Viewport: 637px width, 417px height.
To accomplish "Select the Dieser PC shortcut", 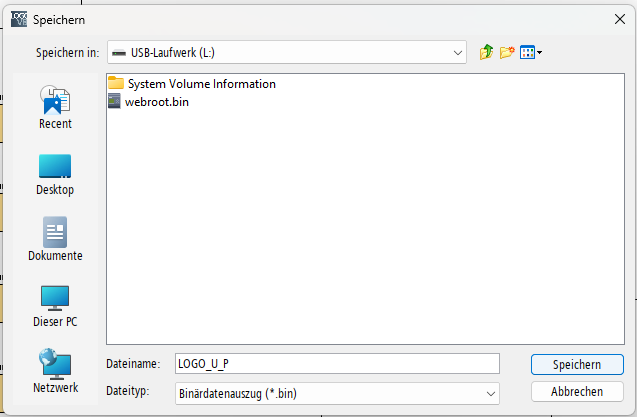I will [x=55, y=306].
